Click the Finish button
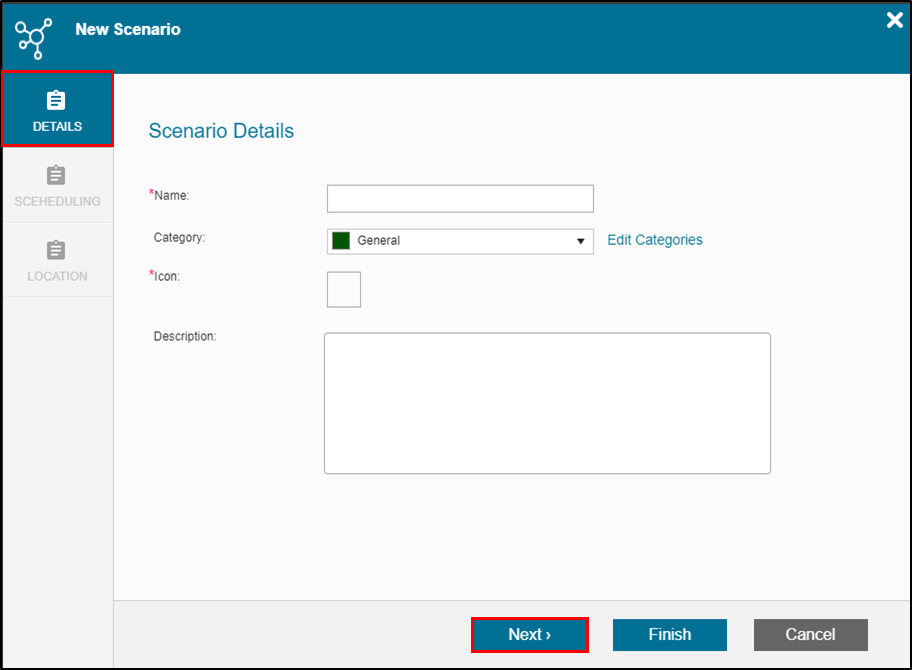Viewport: 912px width, 670px height. (669, 635)
